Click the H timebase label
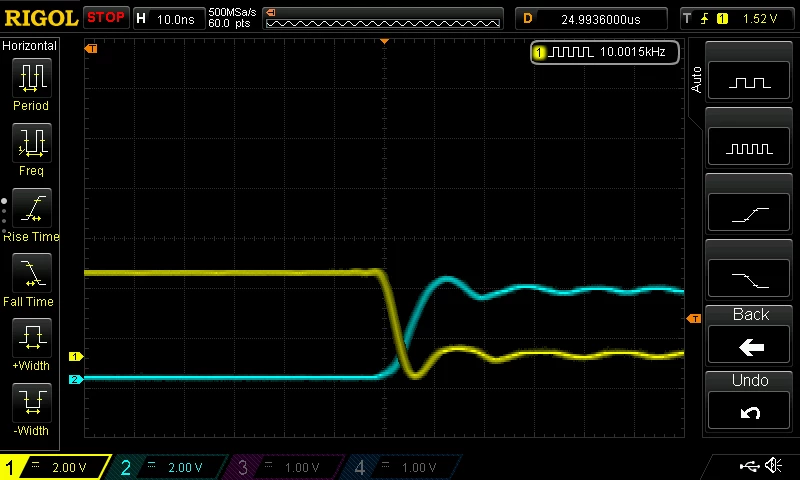 (x=141, y=19)
